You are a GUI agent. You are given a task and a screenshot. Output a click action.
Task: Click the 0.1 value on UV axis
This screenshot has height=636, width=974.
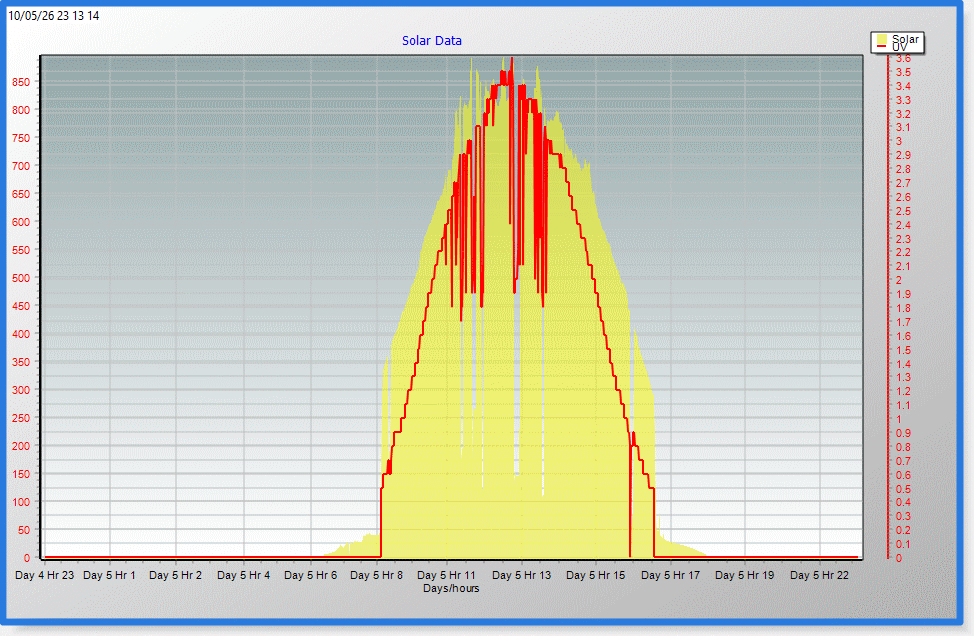903,544
